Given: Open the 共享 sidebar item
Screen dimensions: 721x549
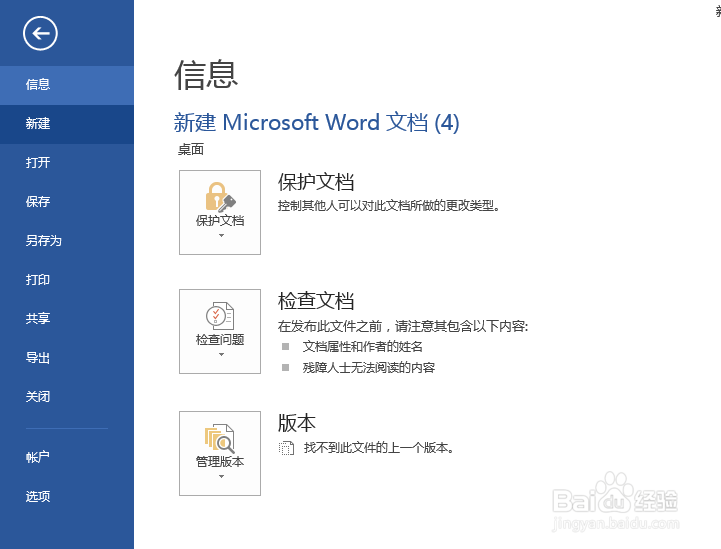Looking at the screenshot, I should [67, 319].
